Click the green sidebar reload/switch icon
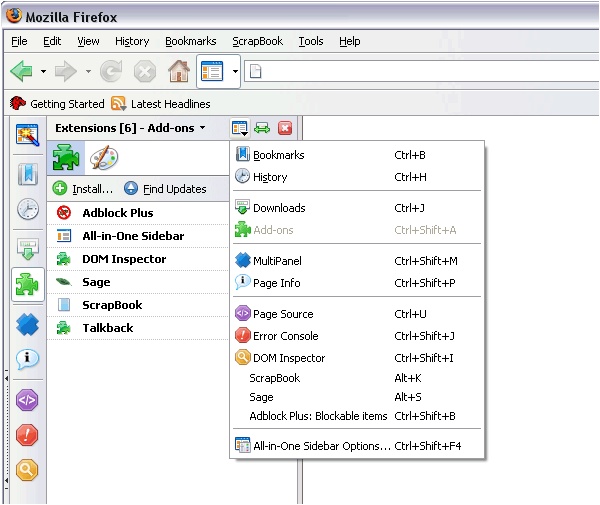The width and height of the screenshot is (600, 505). click(262, 128)
